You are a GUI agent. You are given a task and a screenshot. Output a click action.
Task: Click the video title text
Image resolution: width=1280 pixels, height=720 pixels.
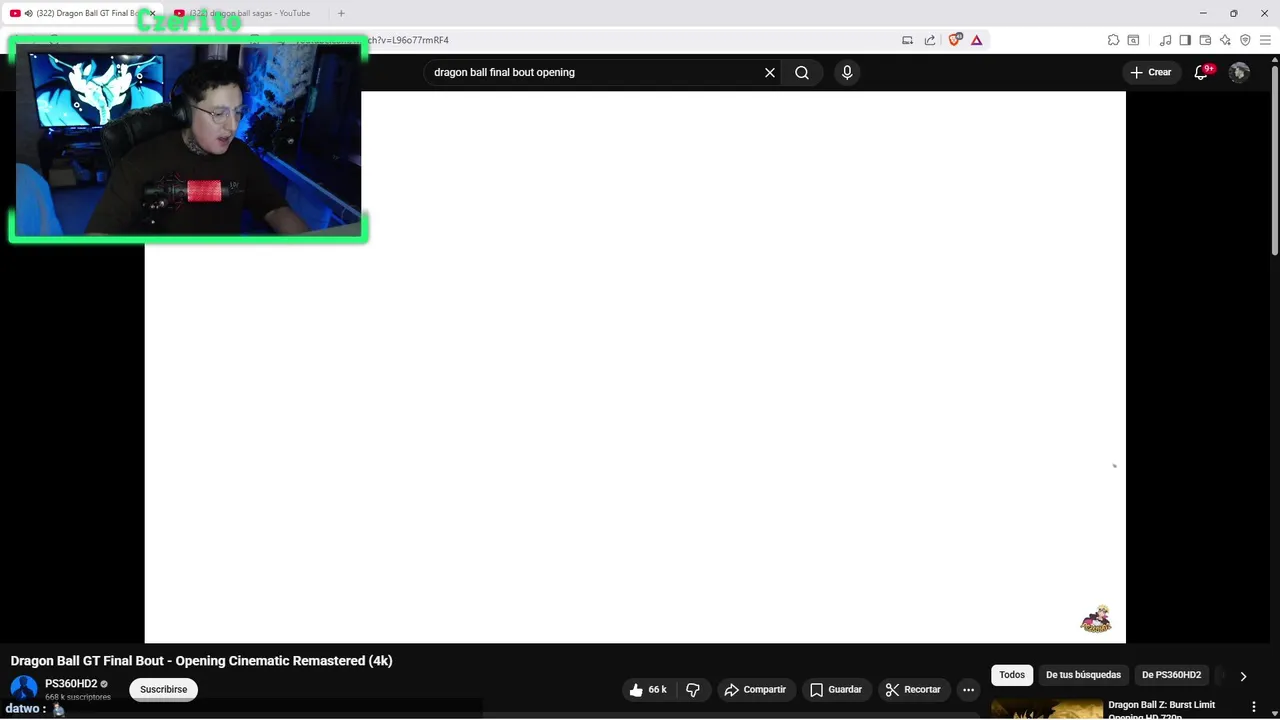pyautogui.click(x=201, y=661)
